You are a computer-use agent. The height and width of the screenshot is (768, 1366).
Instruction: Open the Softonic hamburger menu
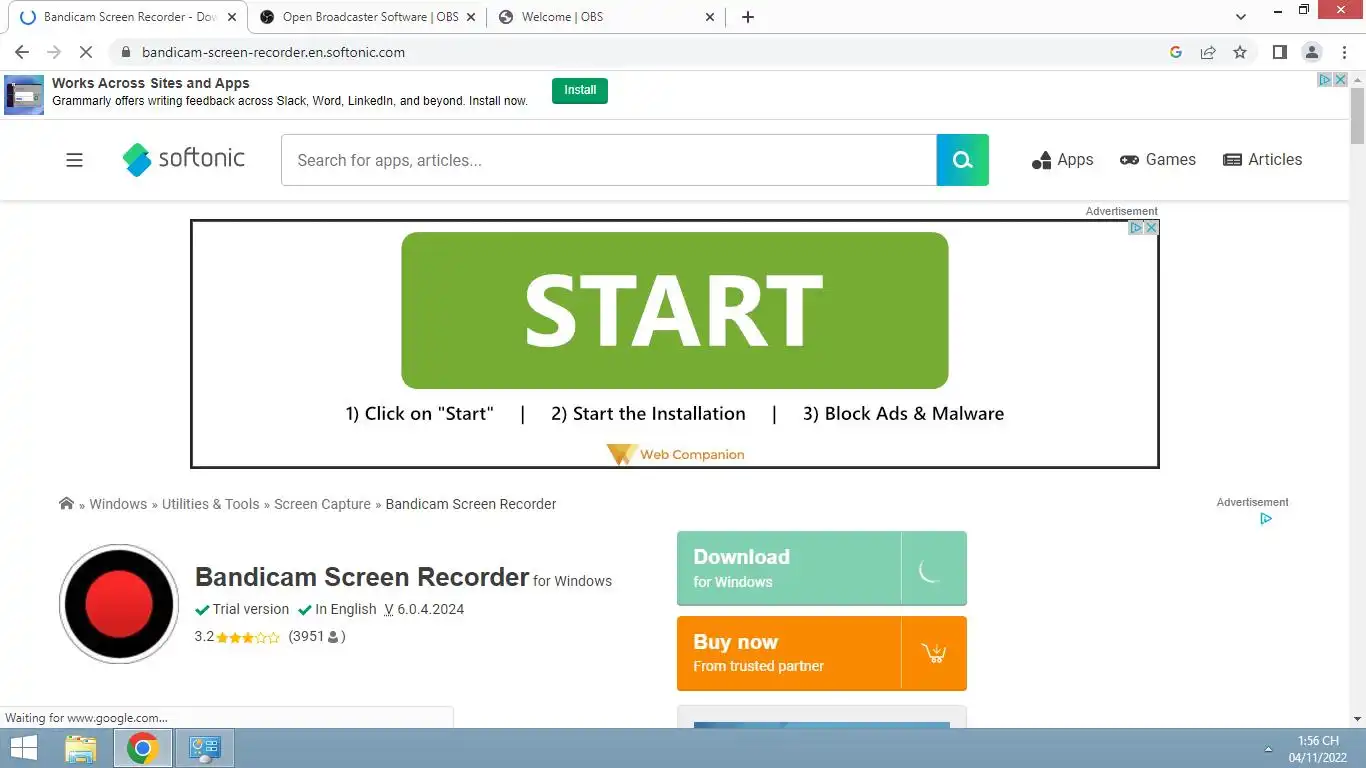click(74, 160)
